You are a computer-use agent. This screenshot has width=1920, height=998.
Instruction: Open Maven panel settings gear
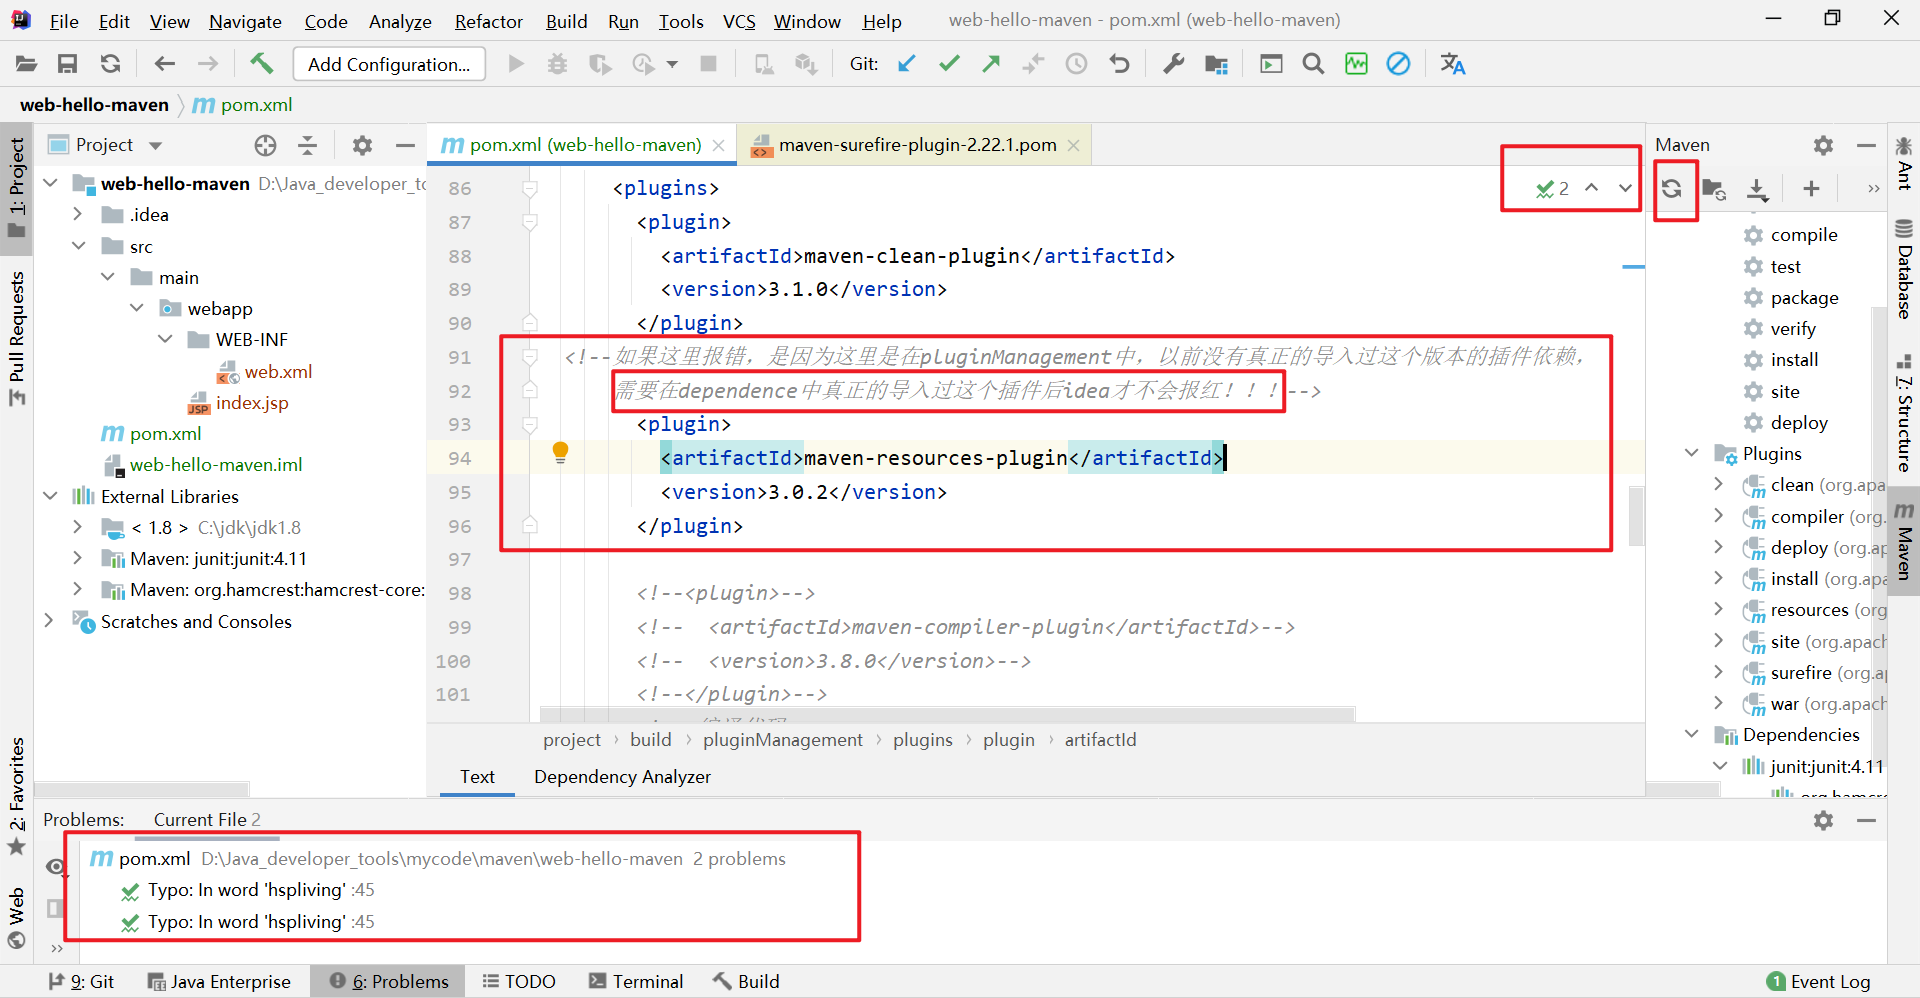tap(1824, 145)
